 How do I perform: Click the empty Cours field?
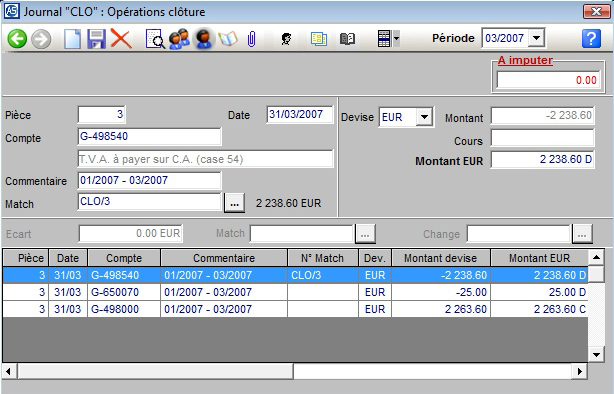coord(542,138)
